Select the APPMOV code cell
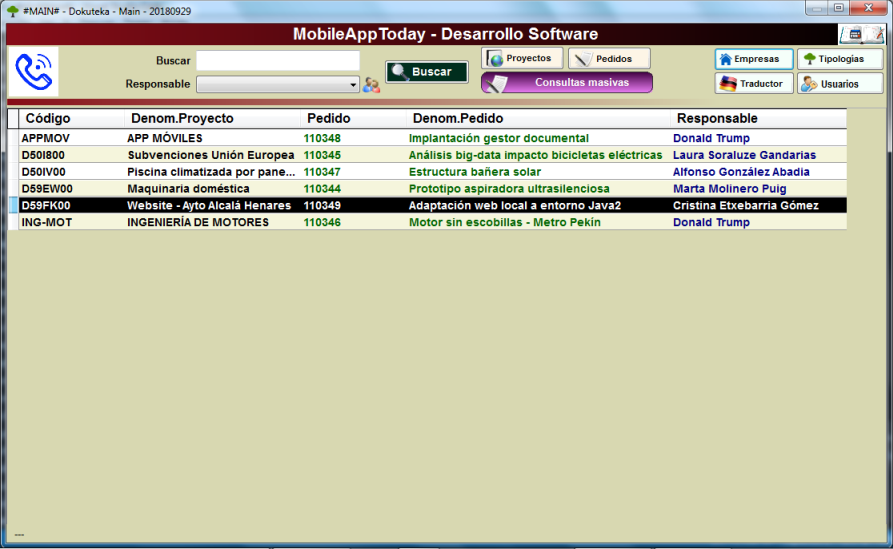This screenshot has height=549, width=893. pyautogui.click(x=46, y=138)
